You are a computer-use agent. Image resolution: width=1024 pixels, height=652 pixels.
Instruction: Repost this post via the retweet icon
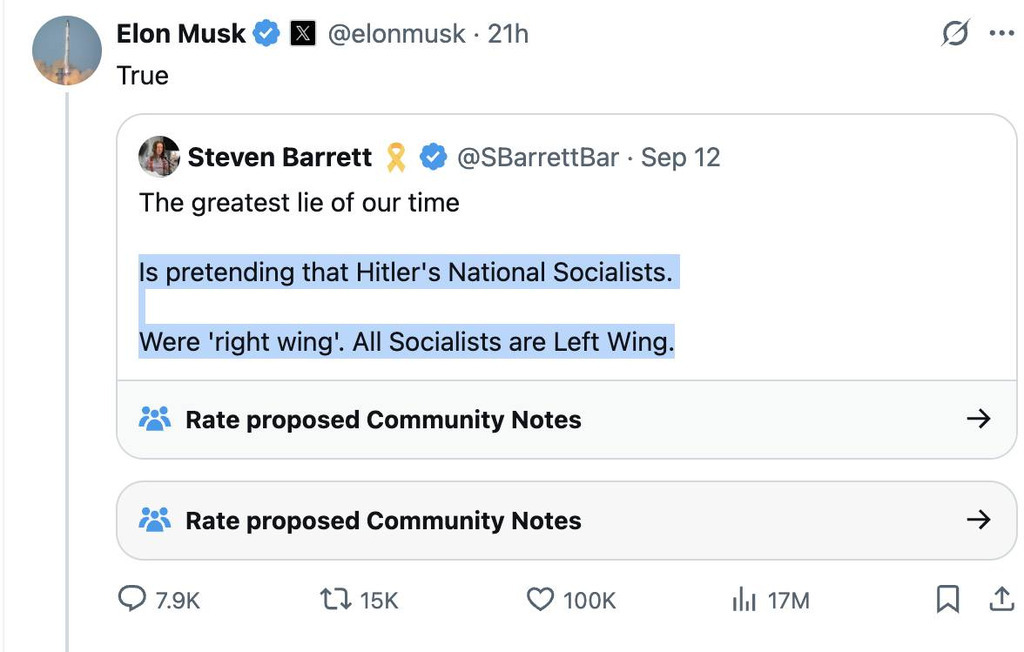point(332,599)
